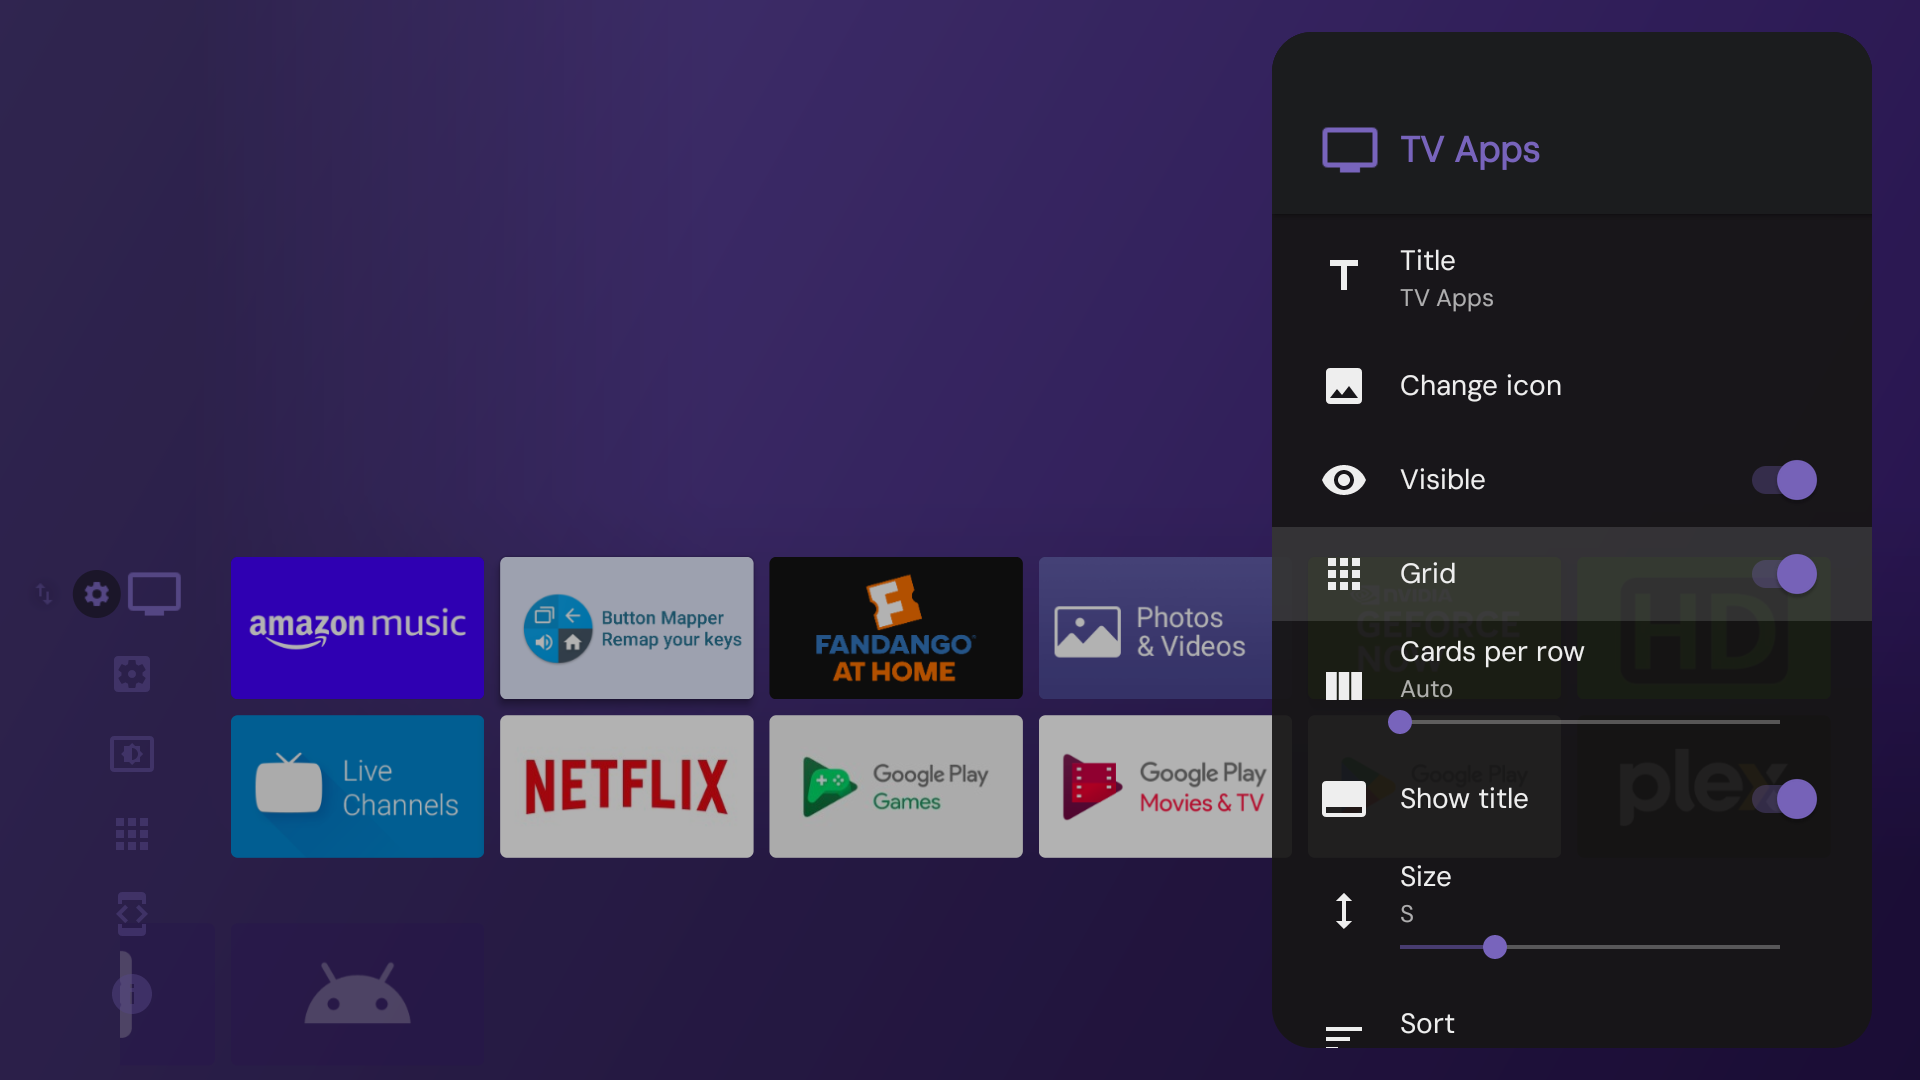This screenshot has width=1920, height=1080.
Task: Edit the Title setting TV Apps
Action: (1572, 278)
